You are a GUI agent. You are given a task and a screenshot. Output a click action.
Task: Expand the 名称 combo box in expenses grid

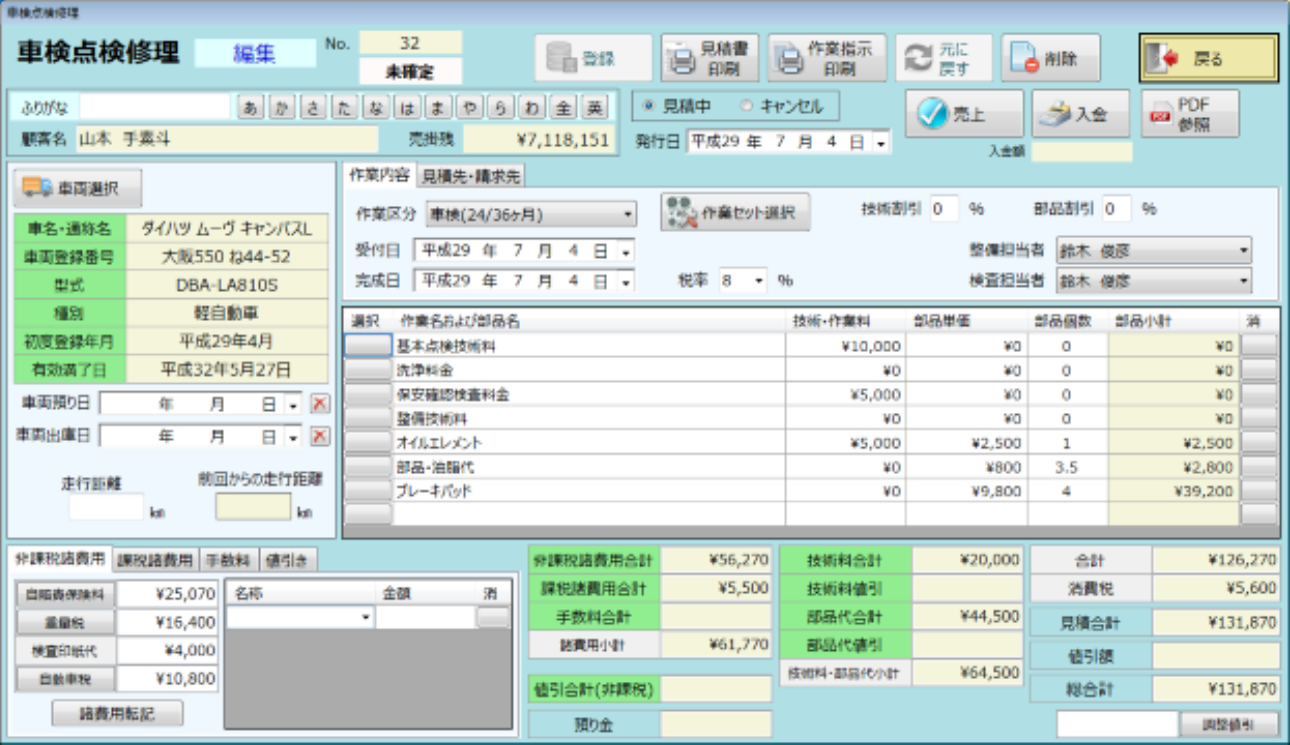pos(367,618)
